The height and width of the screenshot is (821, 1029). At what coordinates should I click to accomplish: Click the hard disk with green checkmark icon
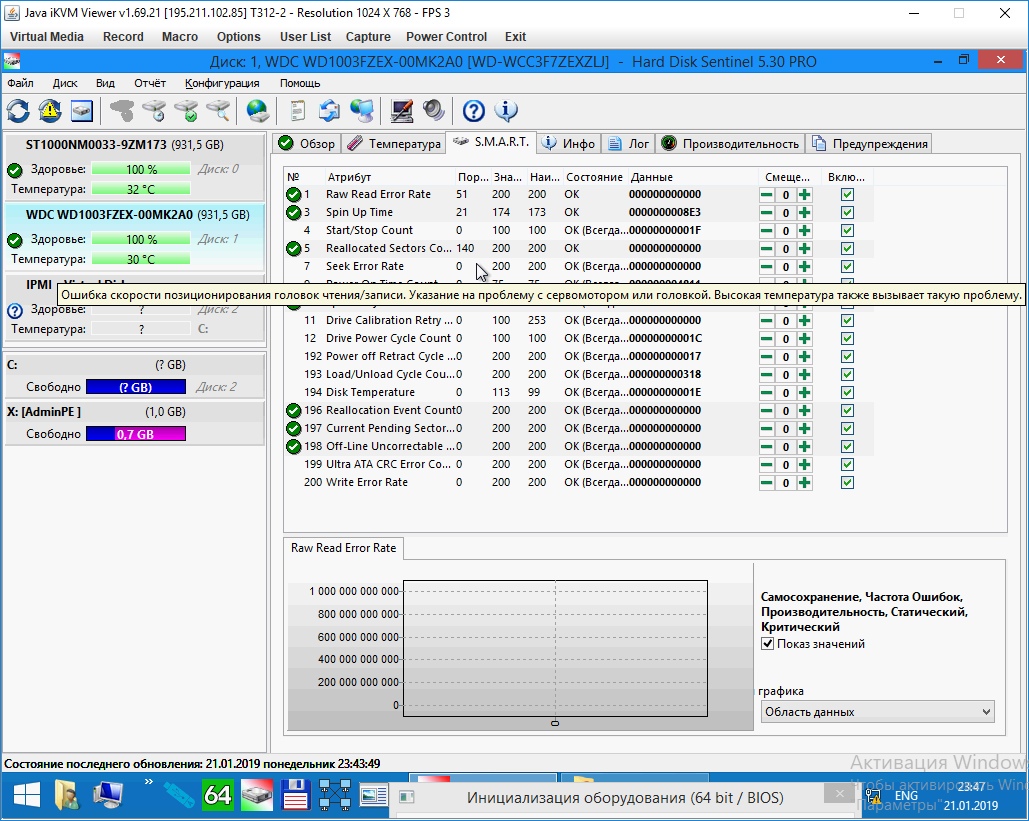pyautogui.click(x=186, y=111)
